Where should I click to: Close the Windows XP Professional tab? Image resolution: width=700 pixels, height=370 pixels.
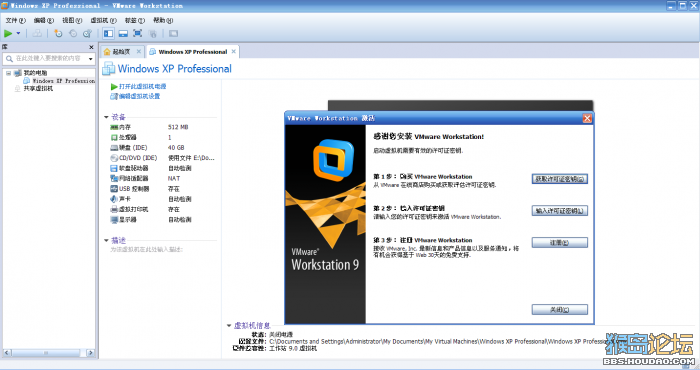pyautogui.click(x=233, y=52)
